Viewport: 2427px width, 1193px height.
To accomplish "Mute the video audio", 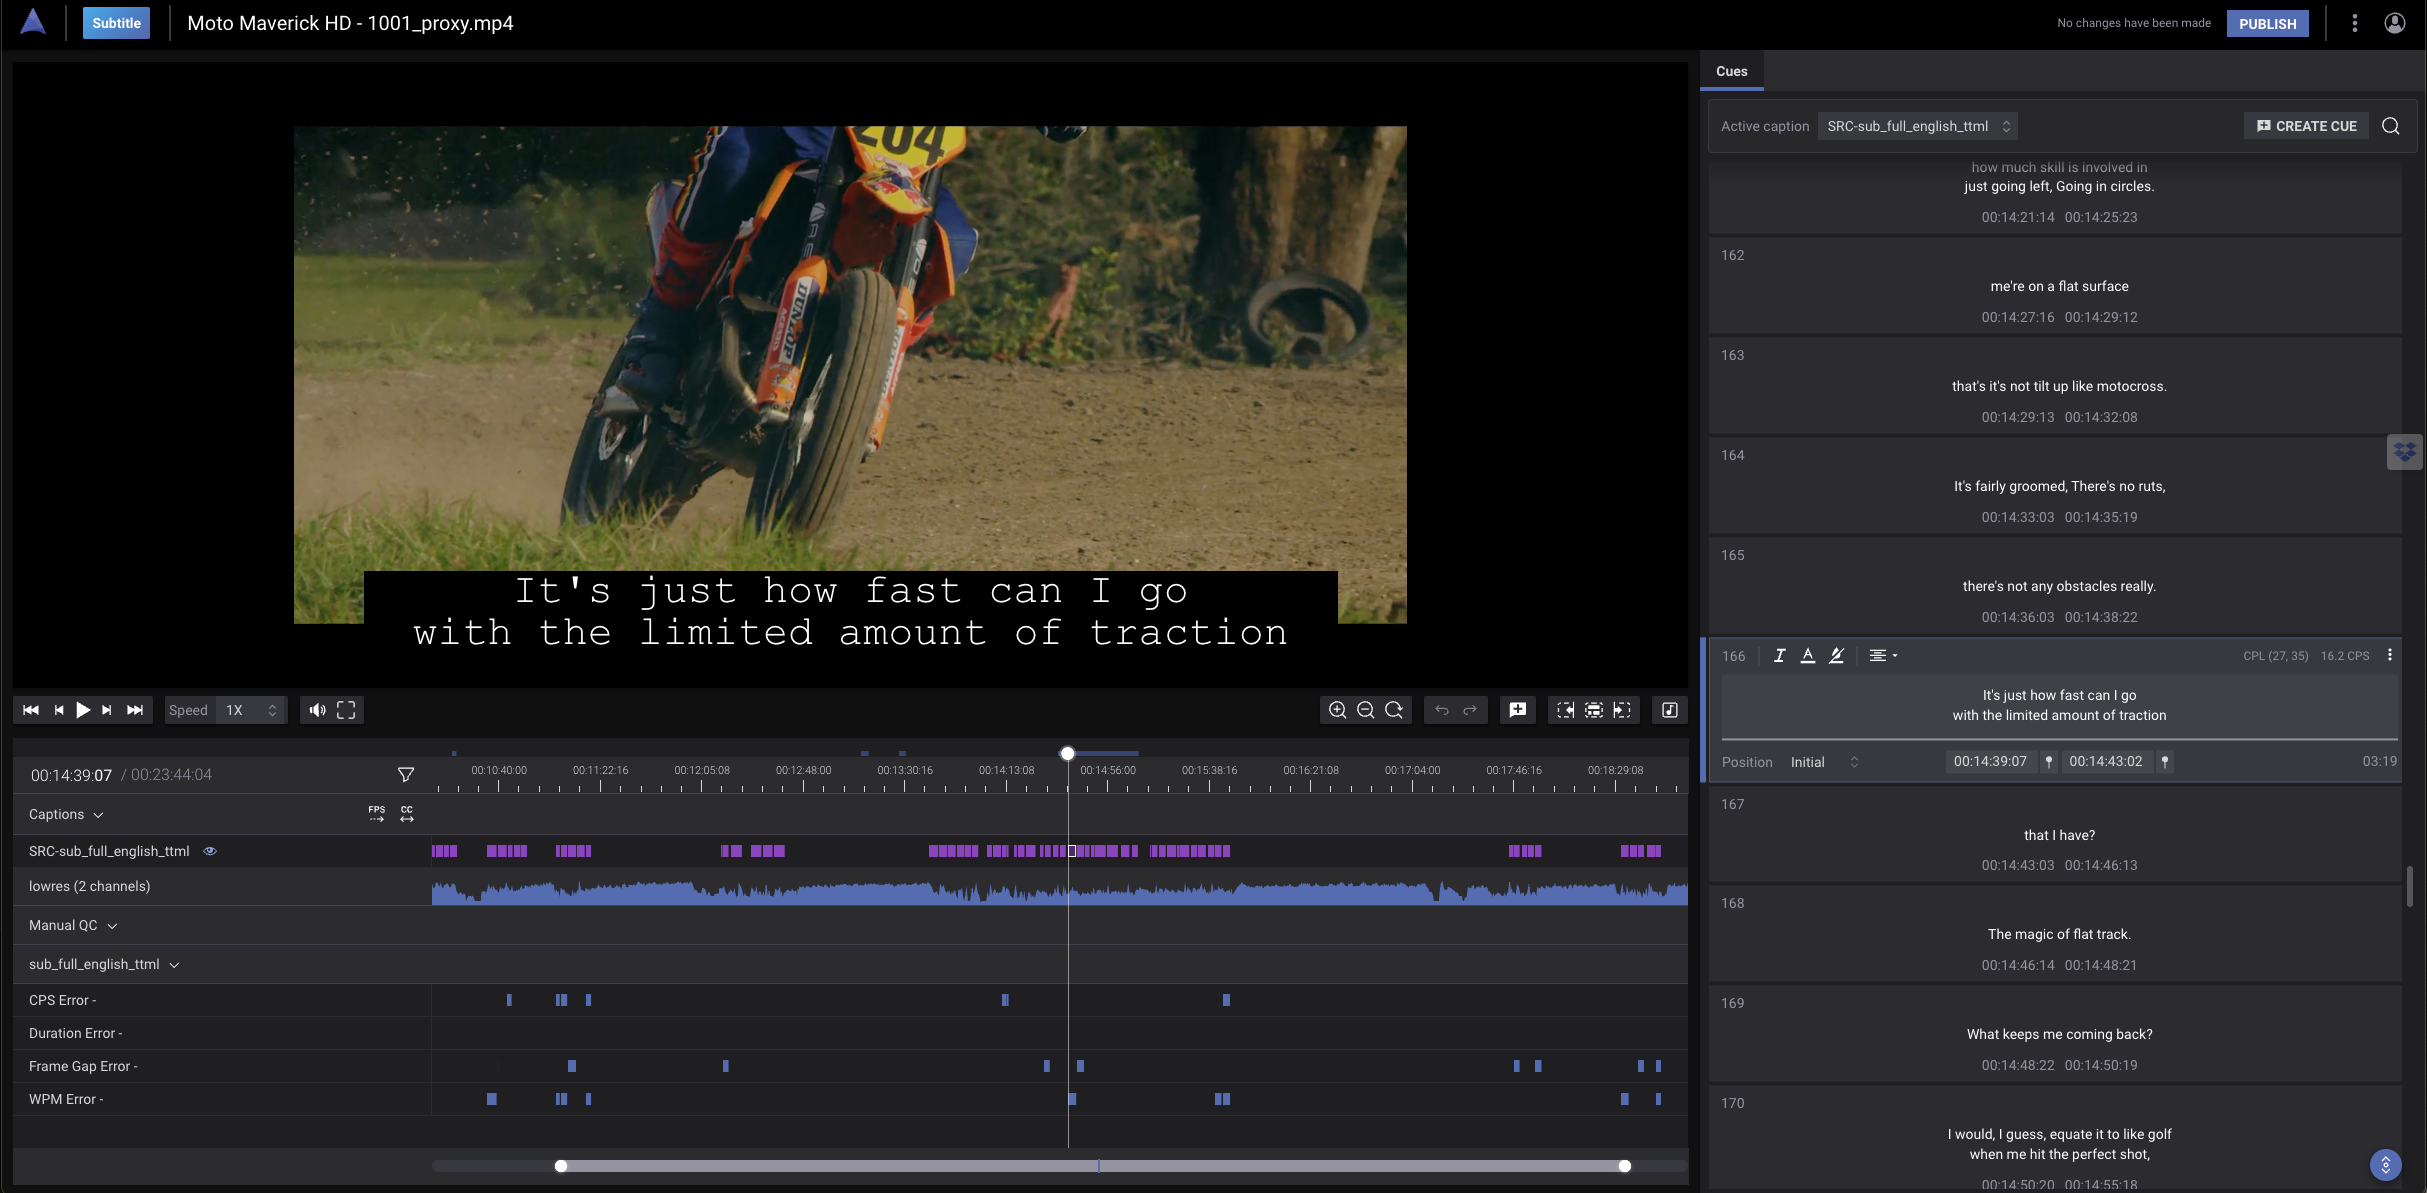I will tap(317, 710).
